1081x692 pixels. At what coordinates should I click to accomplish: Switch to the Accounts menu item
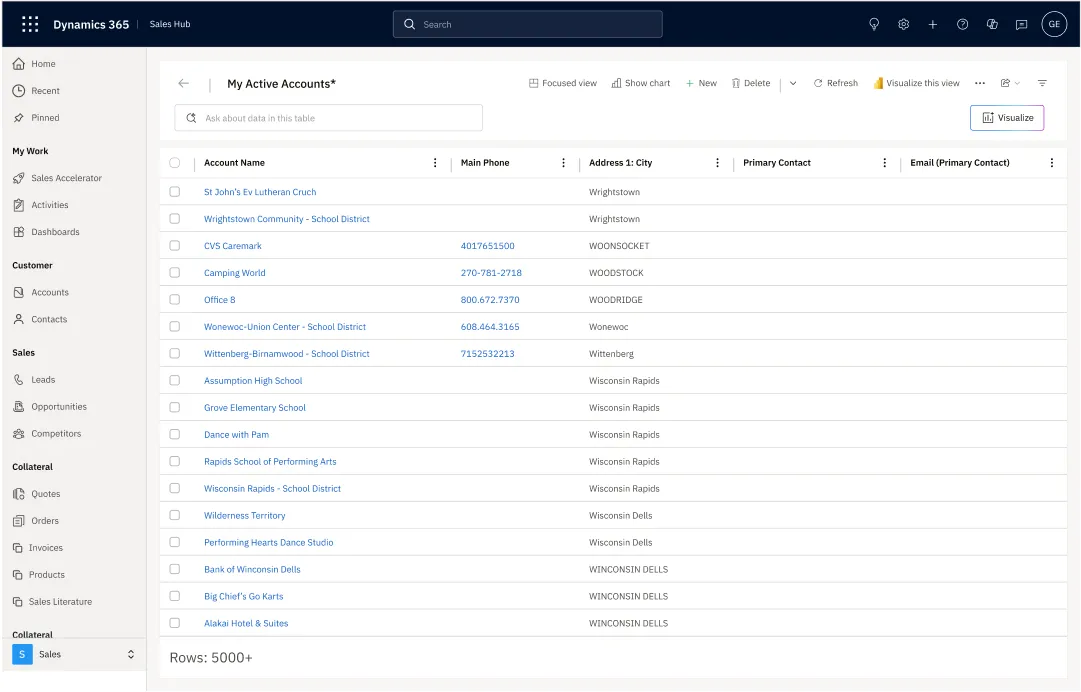pyautogui.click(x=51, y=292)
